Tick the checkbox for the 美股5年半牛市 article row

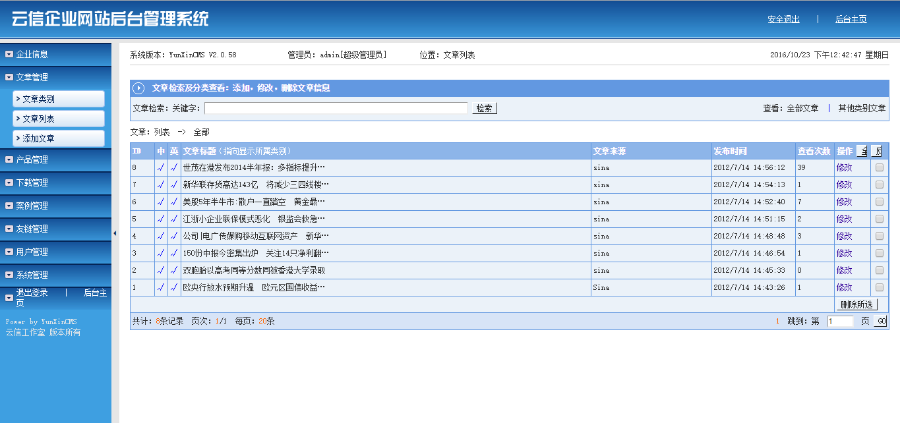[879, 202]
